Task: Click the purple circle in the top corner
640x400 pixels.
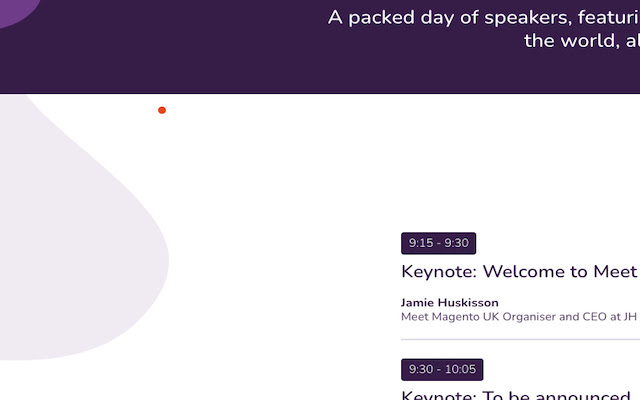Action: [15, 8]
